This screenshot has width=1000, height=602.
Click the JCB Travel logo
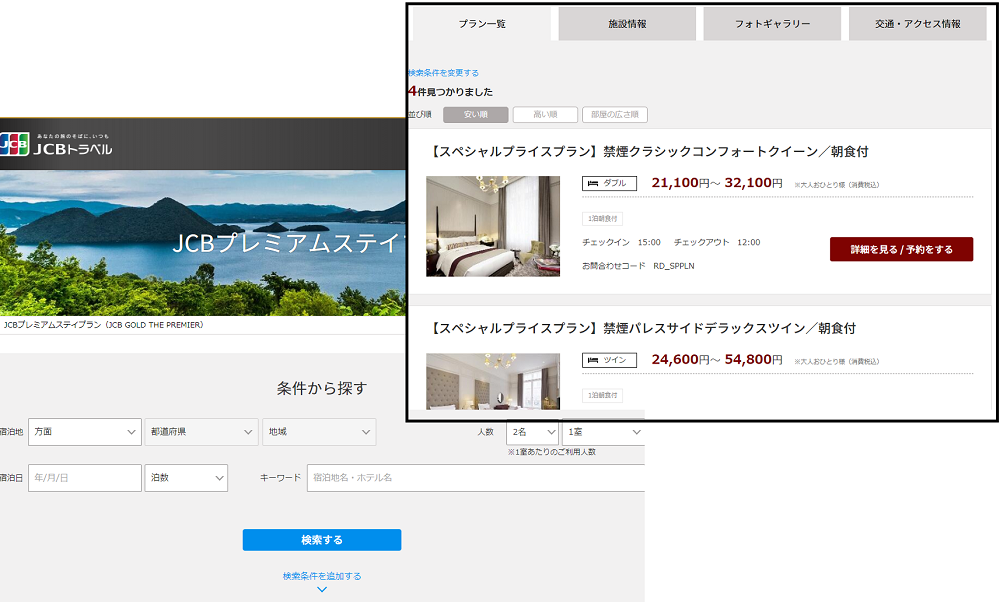(x=56, y=144)
